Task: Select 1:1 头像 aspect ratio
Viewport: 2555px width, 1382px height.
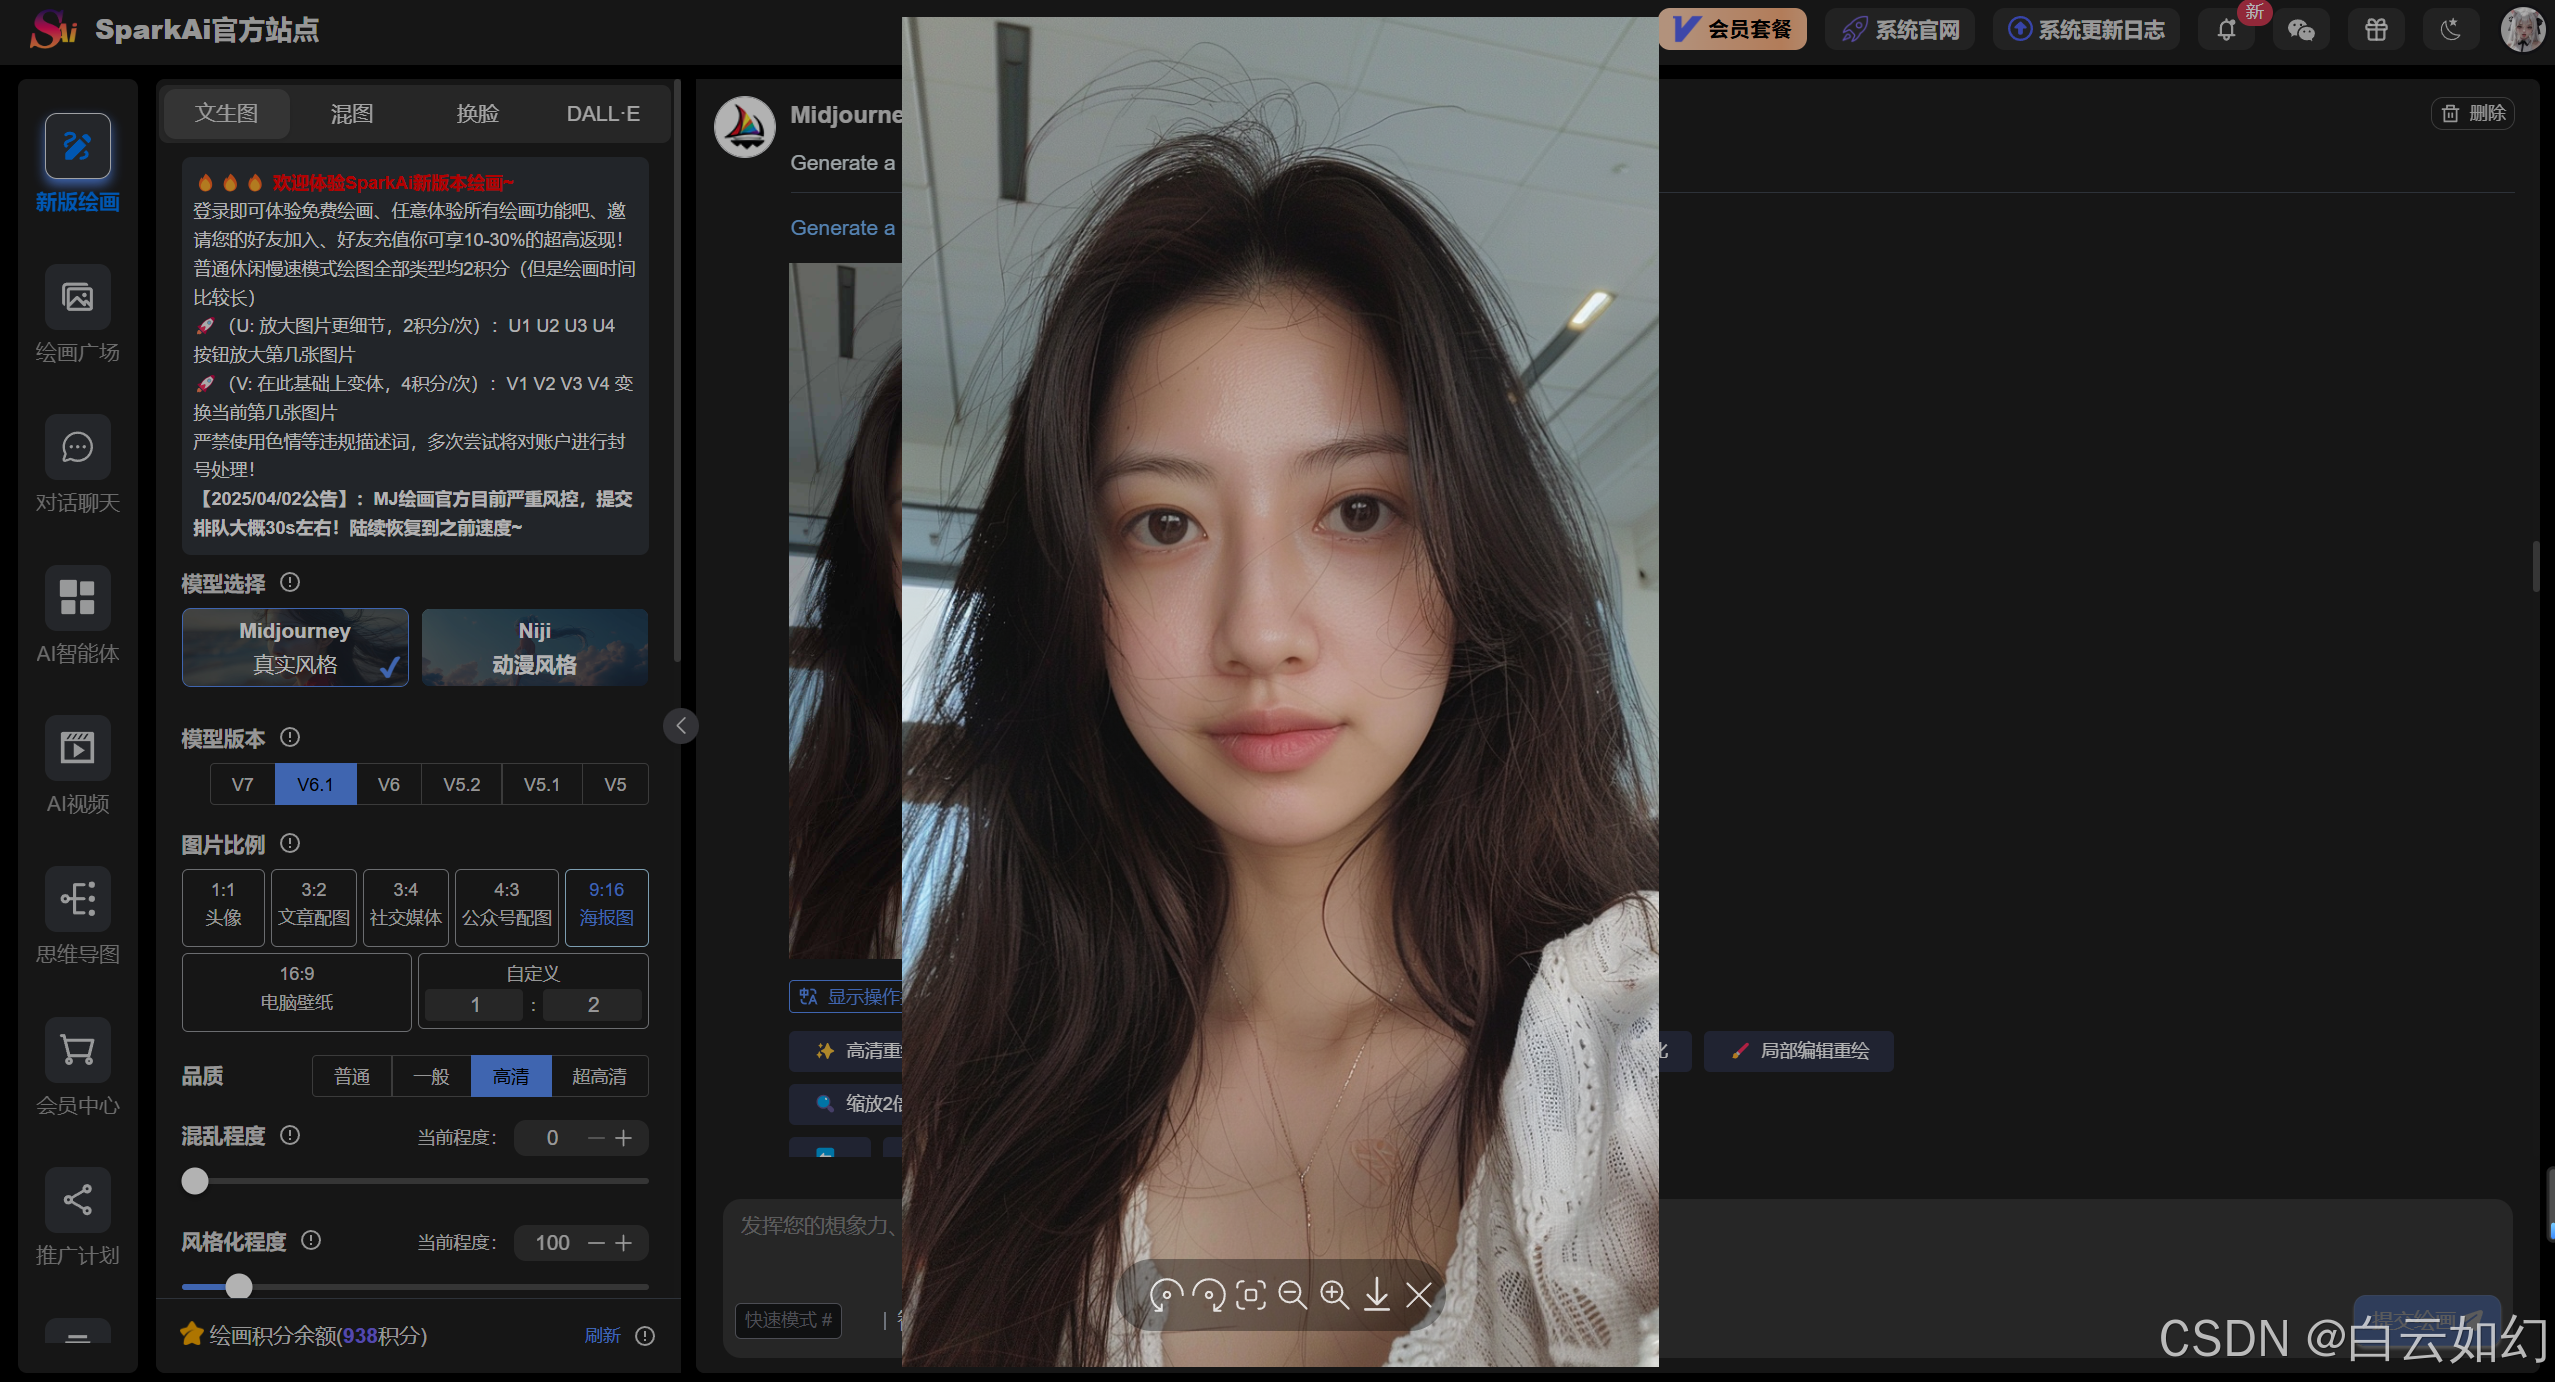Action: 223,906
